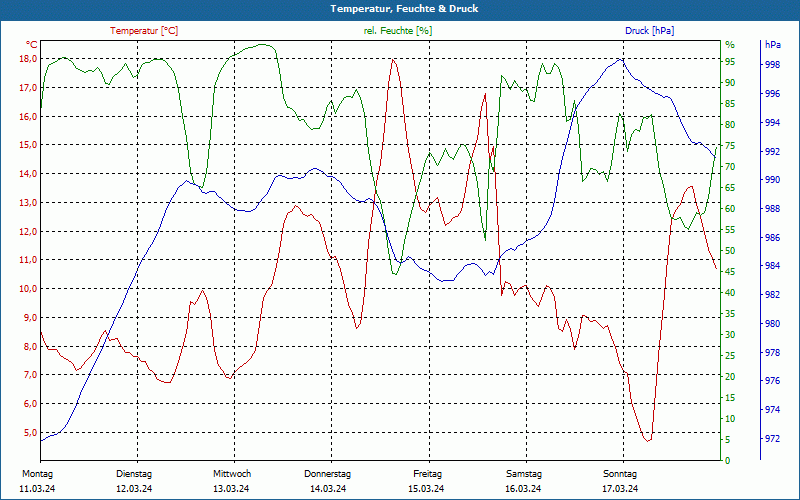This screenshot has width=800, height=500.
Task: Click the '65' humidity axis value
Action: (x=730, y=188)
